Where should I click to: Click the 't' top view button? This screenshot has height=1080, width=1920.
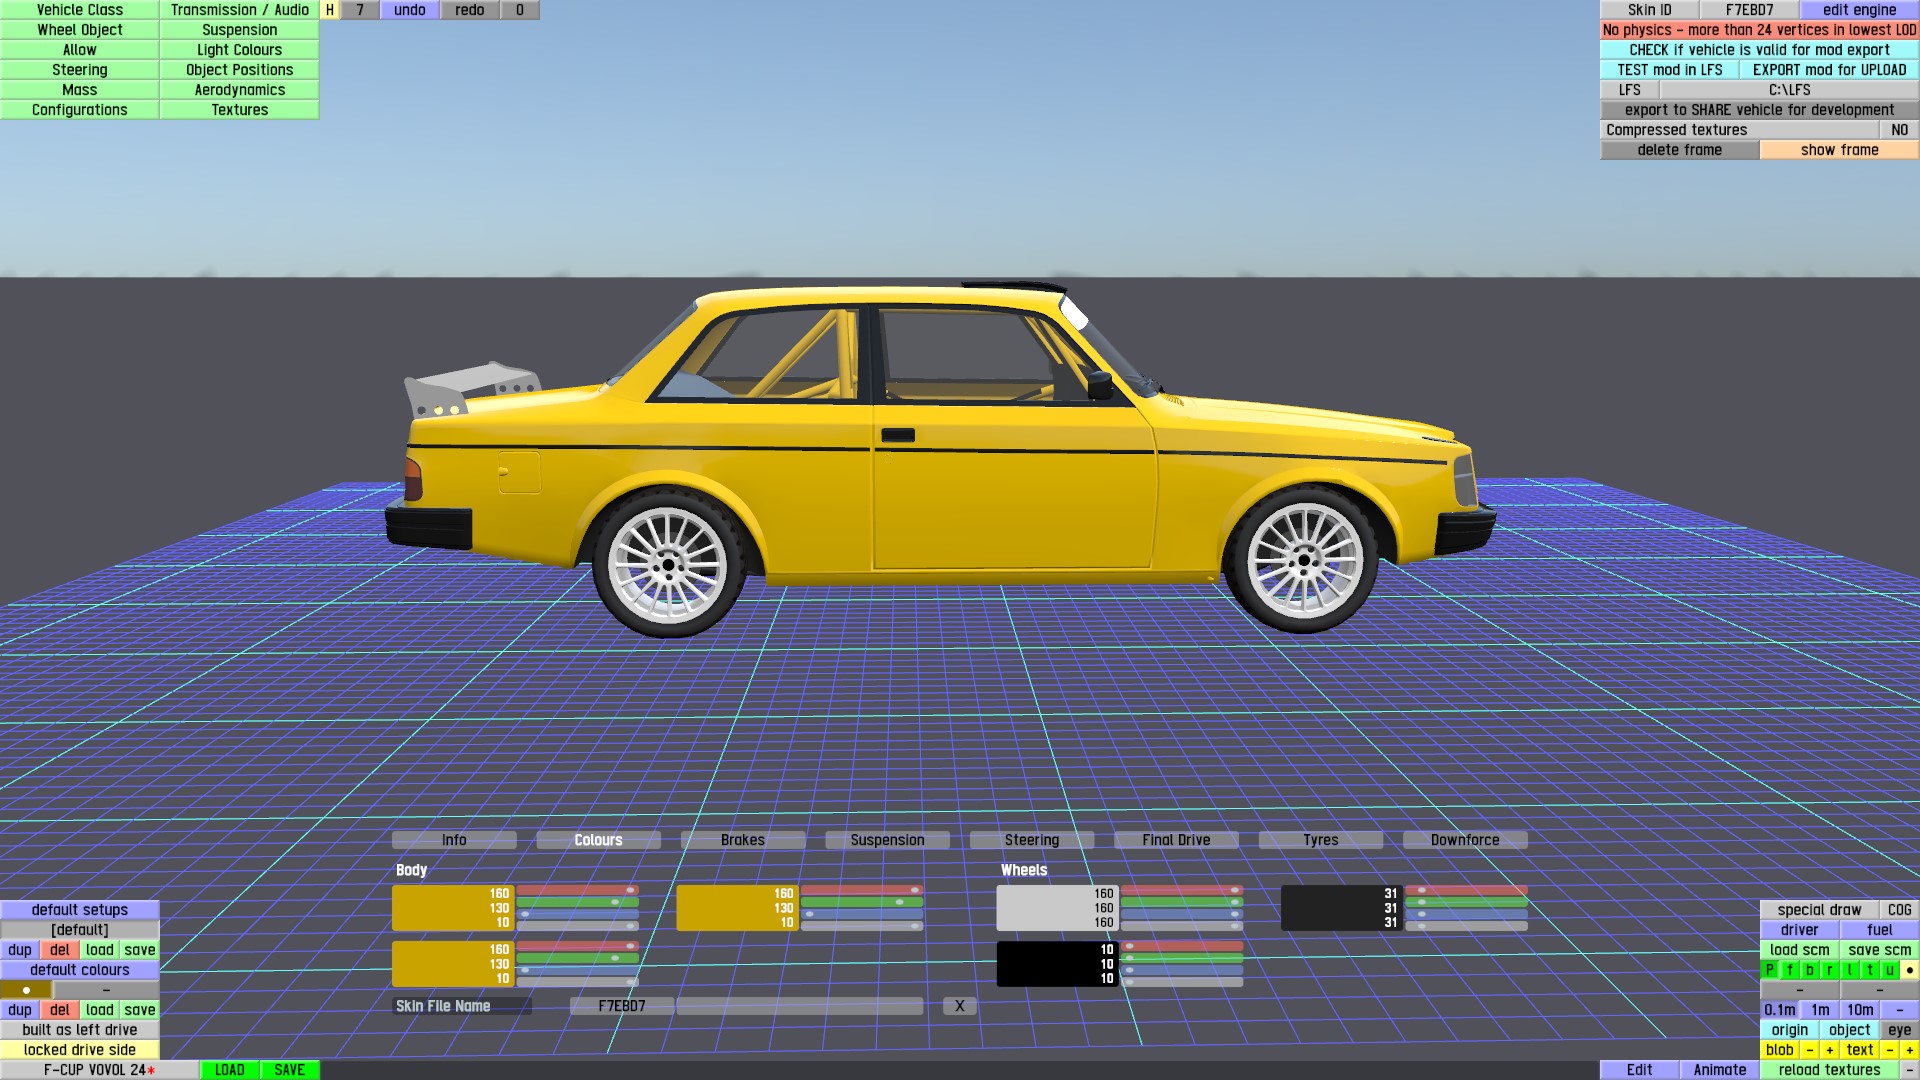(1870, 970)
